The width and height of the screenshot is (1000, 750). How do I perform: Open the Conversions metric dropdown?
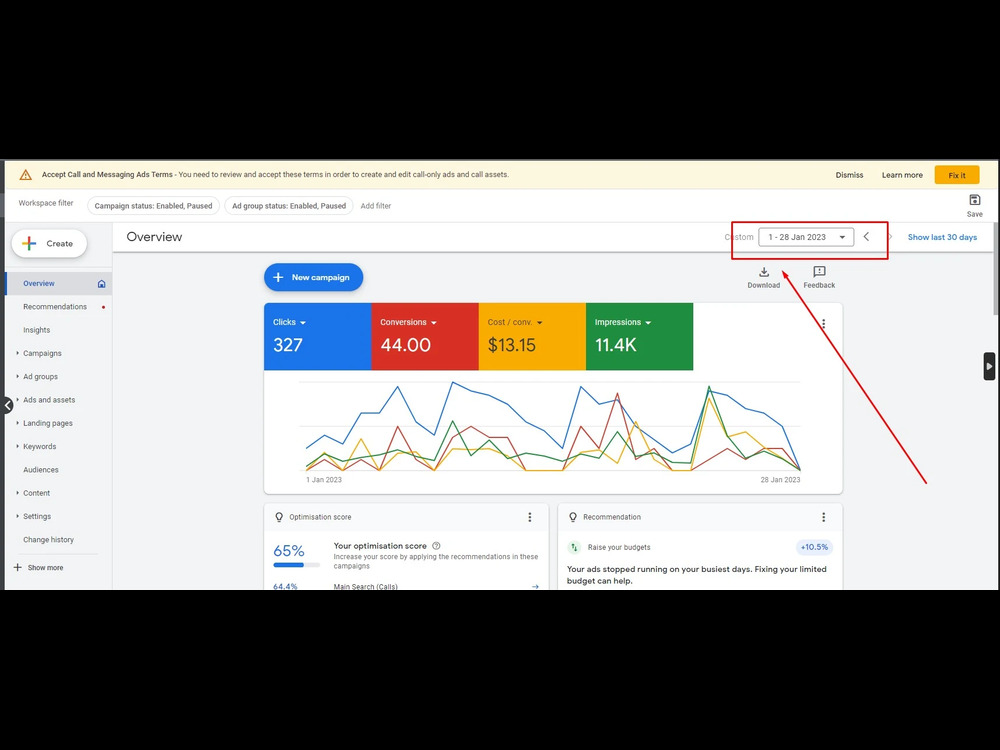tap(434, 323)
